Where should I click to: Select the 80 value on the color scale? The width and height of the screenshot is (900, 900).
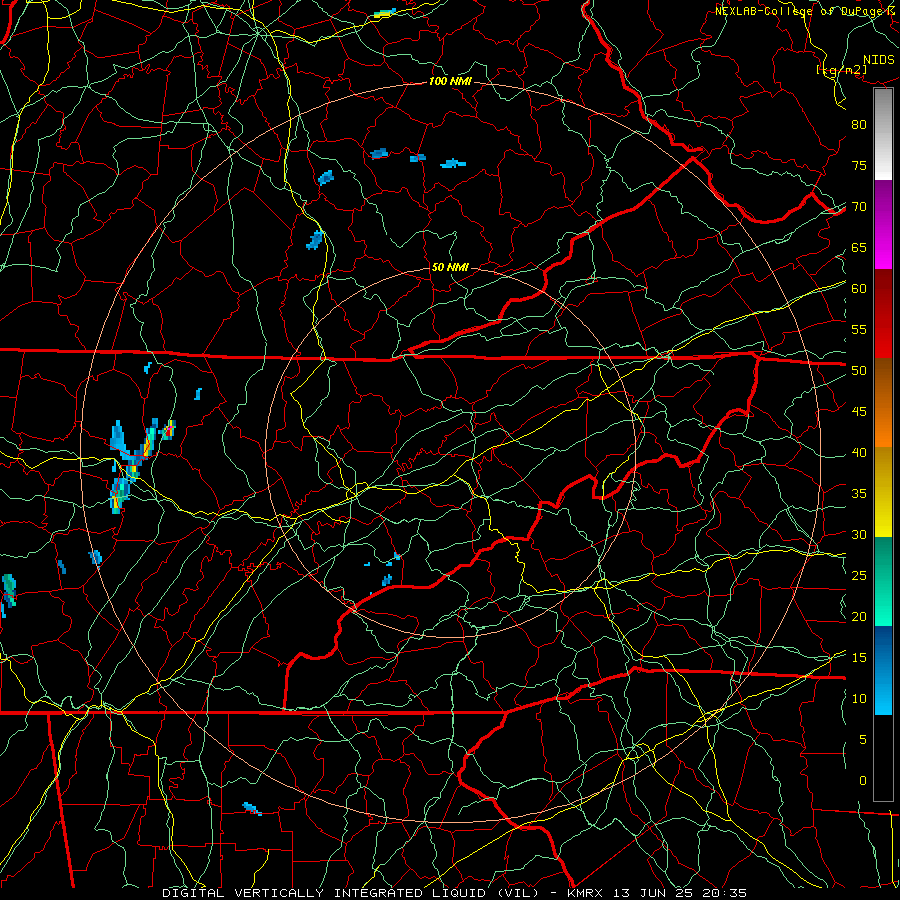tap(859, 125)
